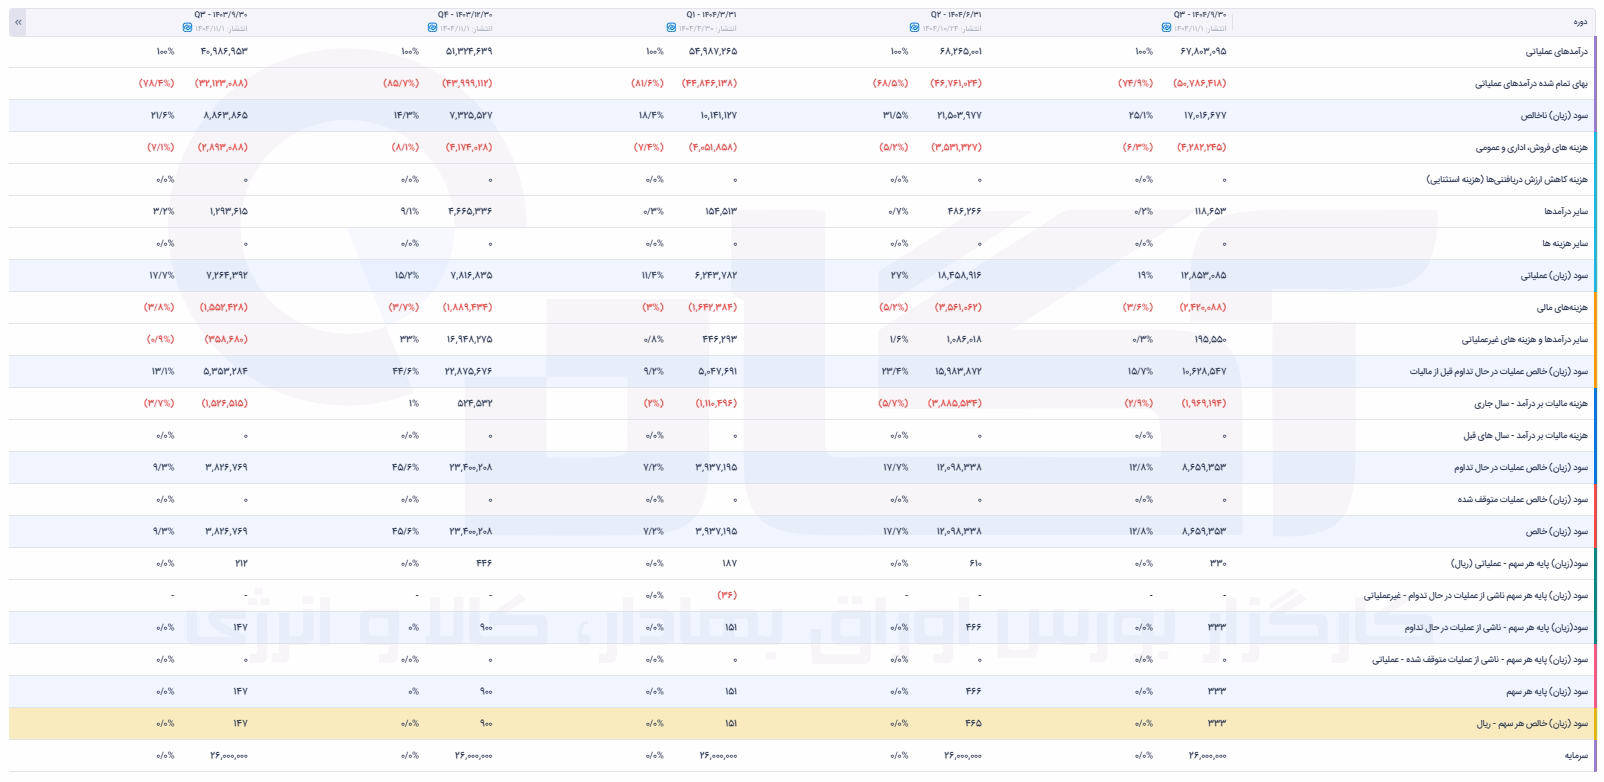Select the Q4 1403/12/30 period column header
Screen dimensions: 1604x782
pos(465,15)
